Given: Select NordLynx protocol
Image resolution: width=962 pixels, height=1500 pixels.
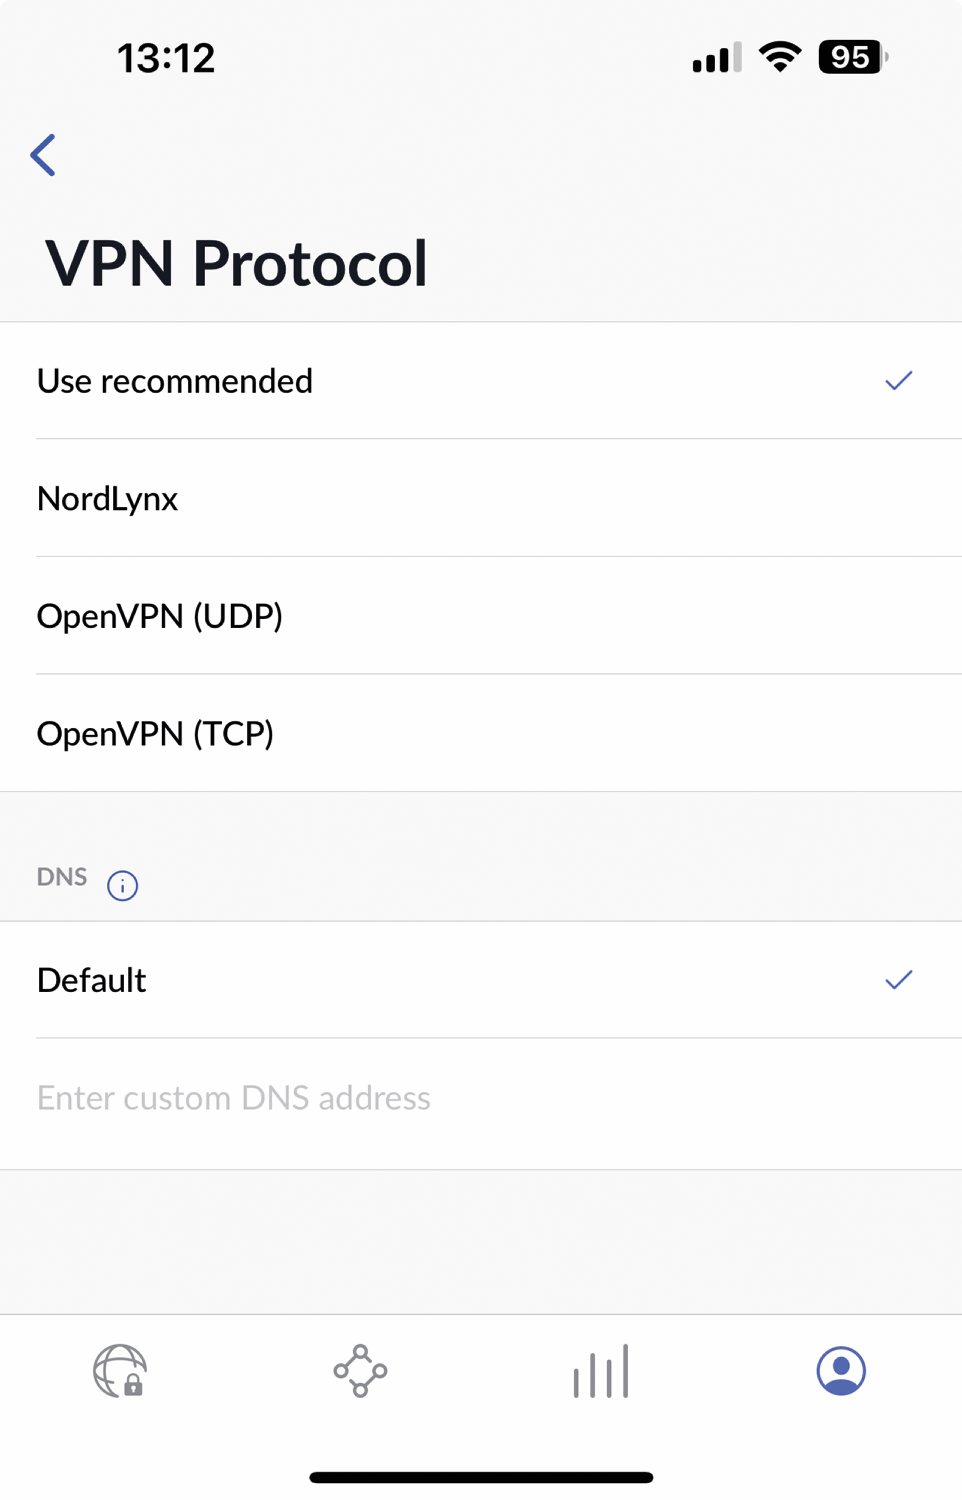Looking at the screenshot, I should pyautogui.click(x=481, y=498).
